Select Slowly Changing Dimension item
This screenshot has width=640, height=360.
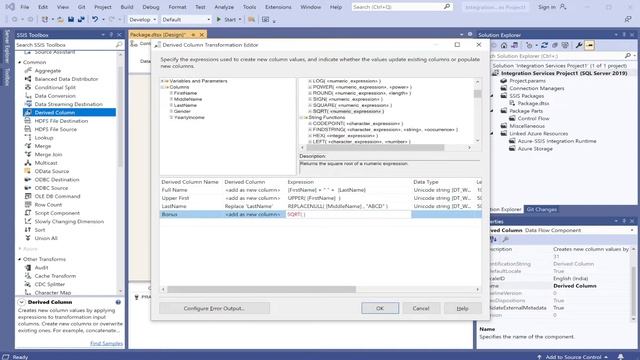point(69,221)
